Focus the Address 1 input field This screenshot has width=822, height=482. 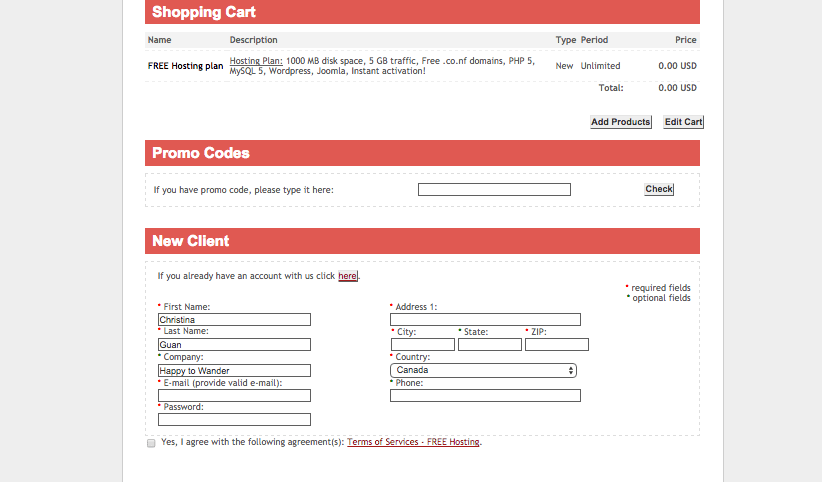coord(485,319)
